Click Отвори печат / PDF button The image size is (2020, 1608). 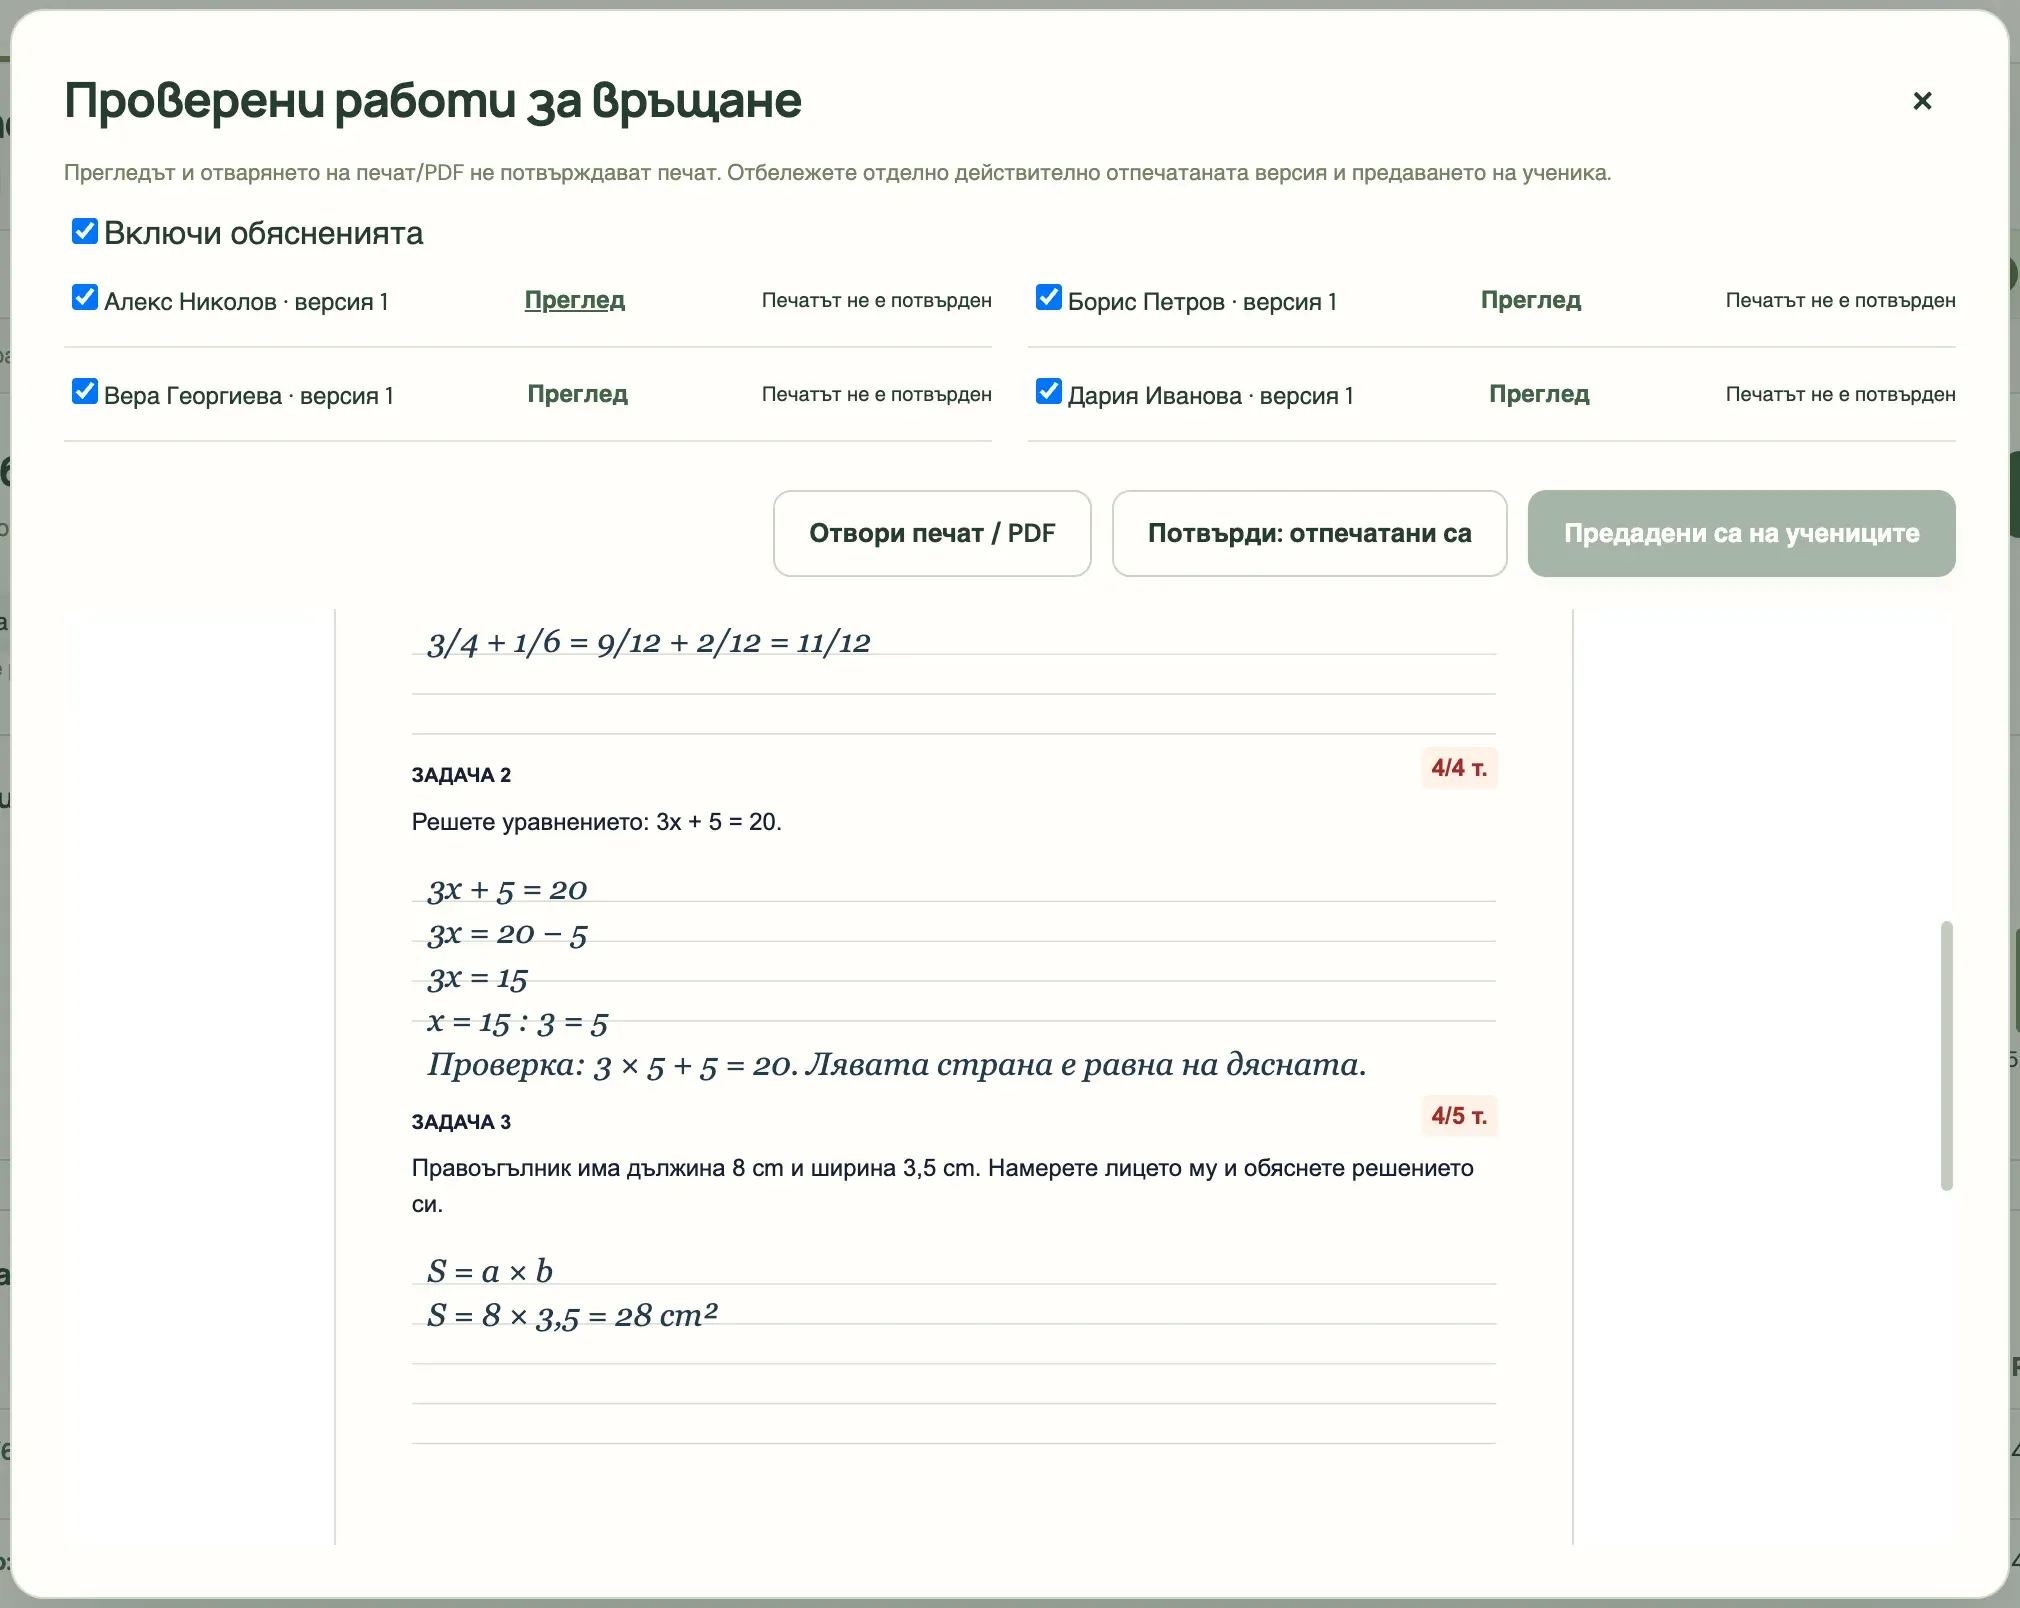932,533
